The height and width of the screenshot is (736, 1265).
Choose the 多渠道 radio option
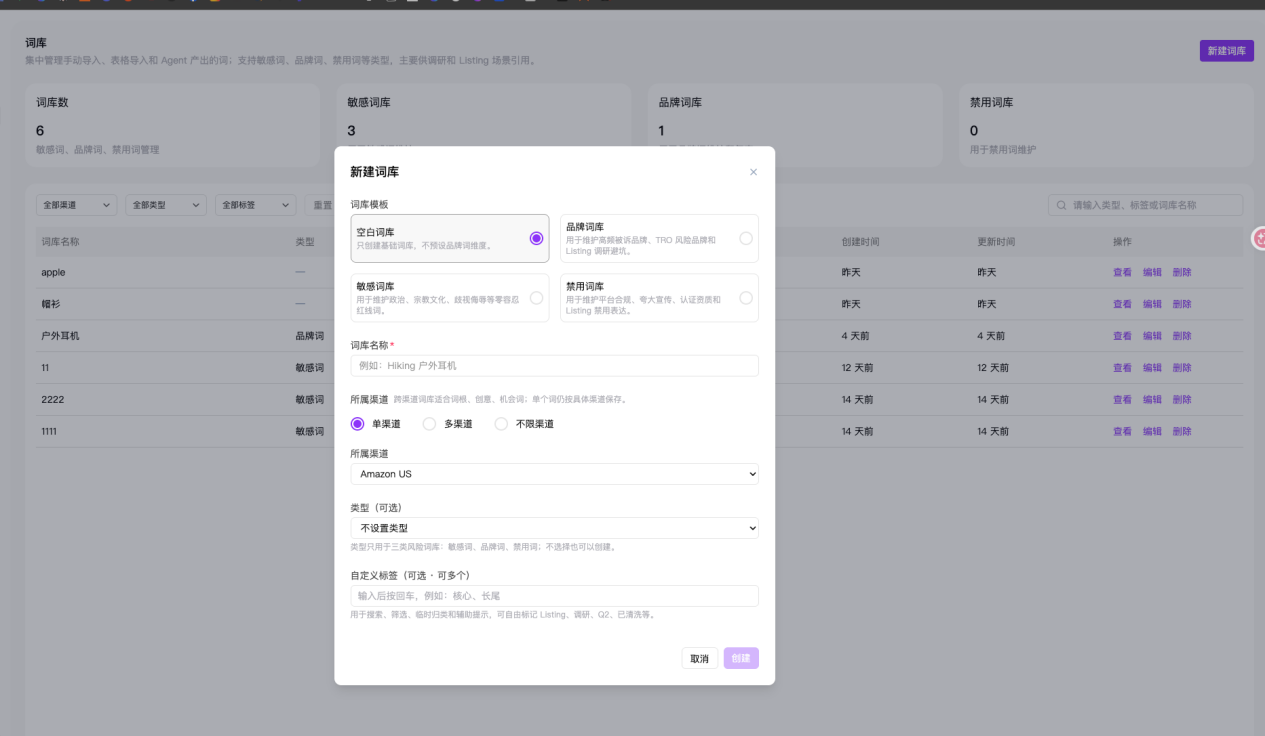click(x=429, y=424)
